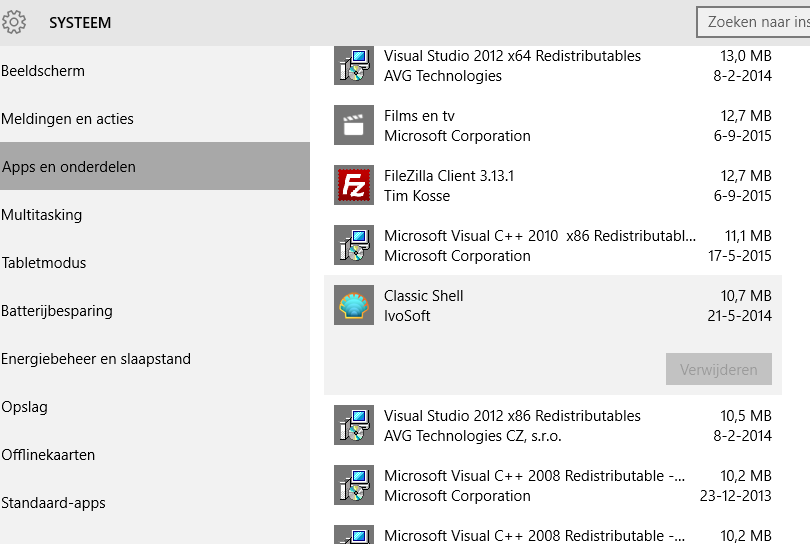Open Energiebeheer en slaapstand section
The image size is (810, 544).
(155, 359)
